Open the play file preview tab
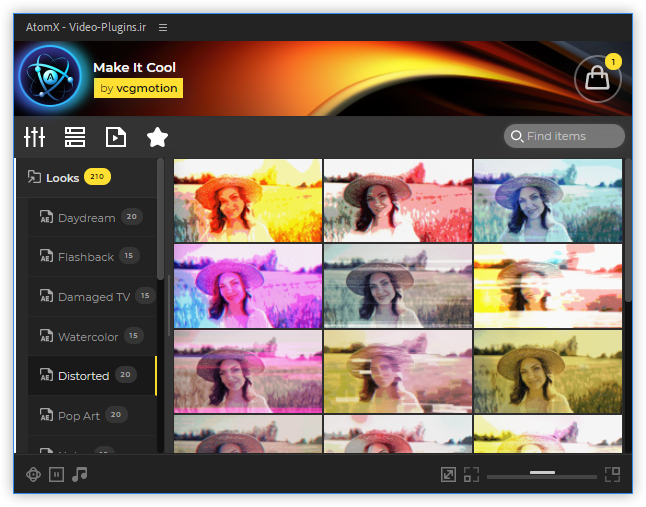This screenshot has width=646, height=507. [116, 137]
